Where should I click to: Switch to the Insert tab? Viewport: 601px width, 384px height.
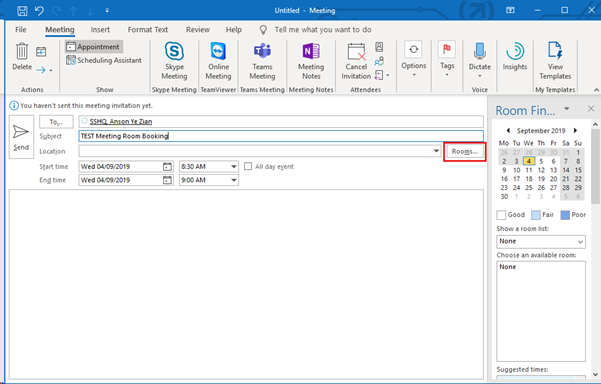[100, 30]
